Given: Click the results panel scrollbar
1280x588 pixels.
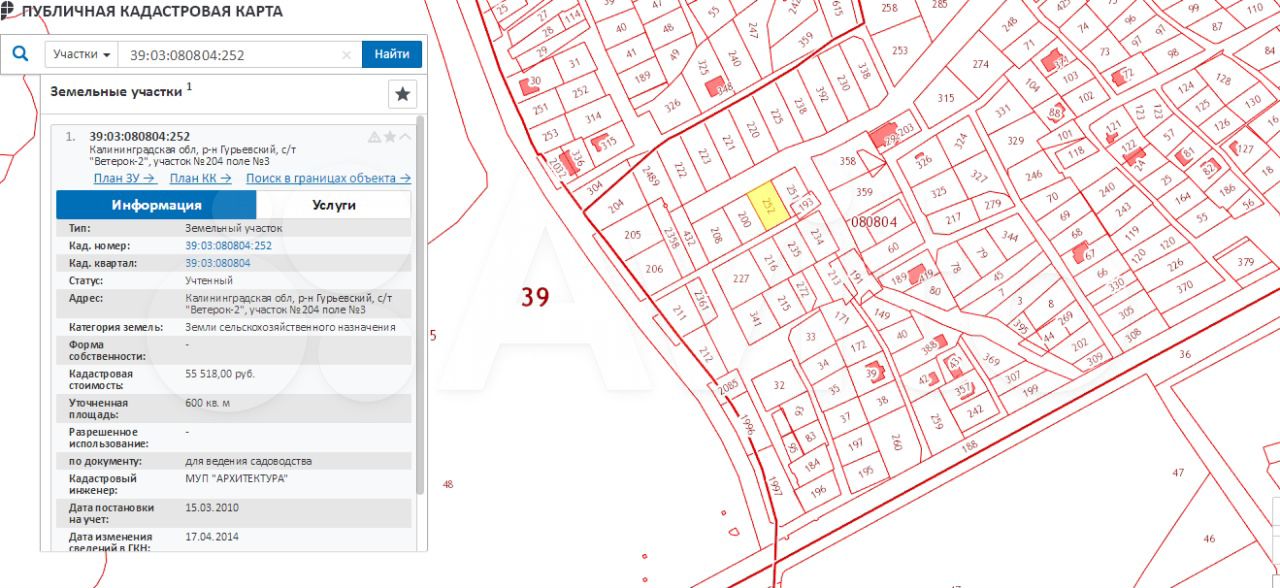Looking at the screenshot, I should tap(420, 300).
